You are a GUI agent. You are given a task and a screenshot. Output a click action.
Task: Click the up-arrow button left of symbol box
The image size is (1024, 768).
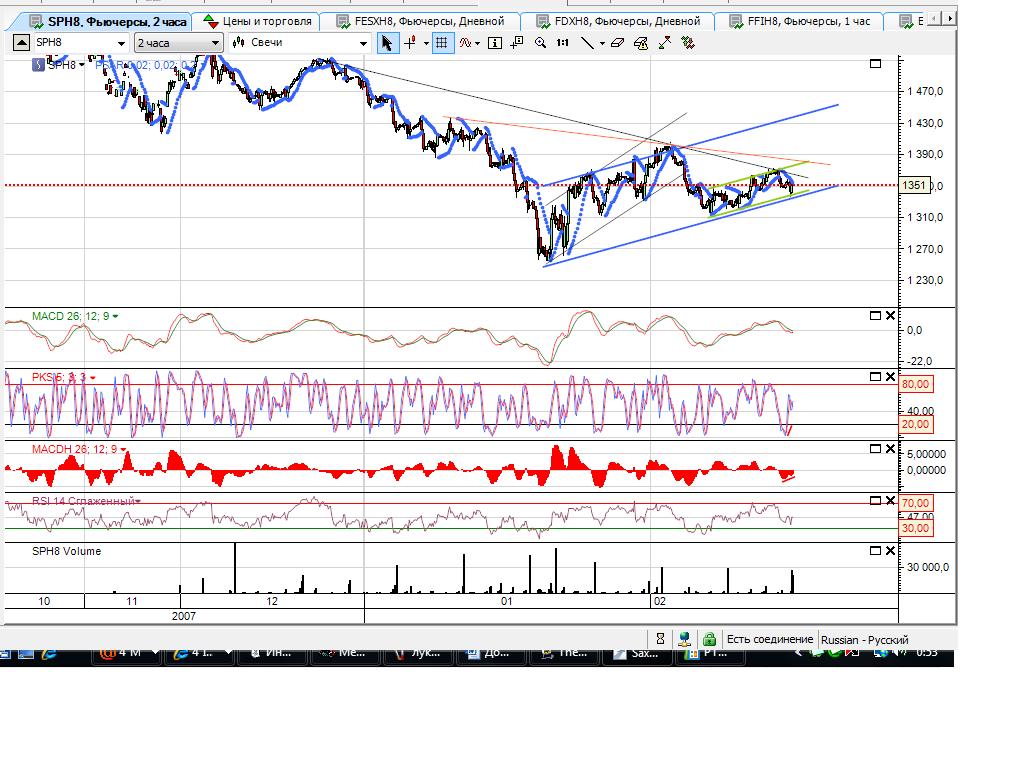point(21,43)
